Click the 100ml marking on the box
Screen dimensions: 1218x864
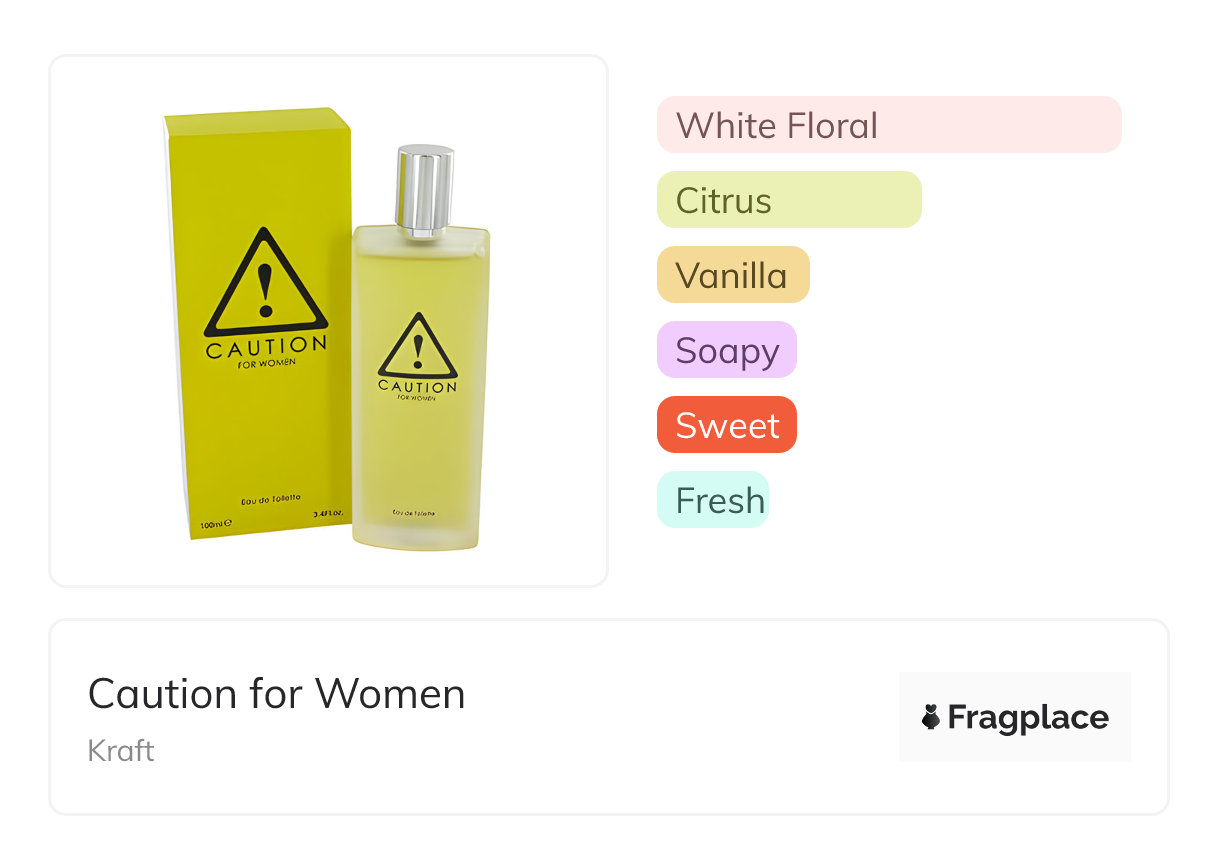click(x=216, y=523)
